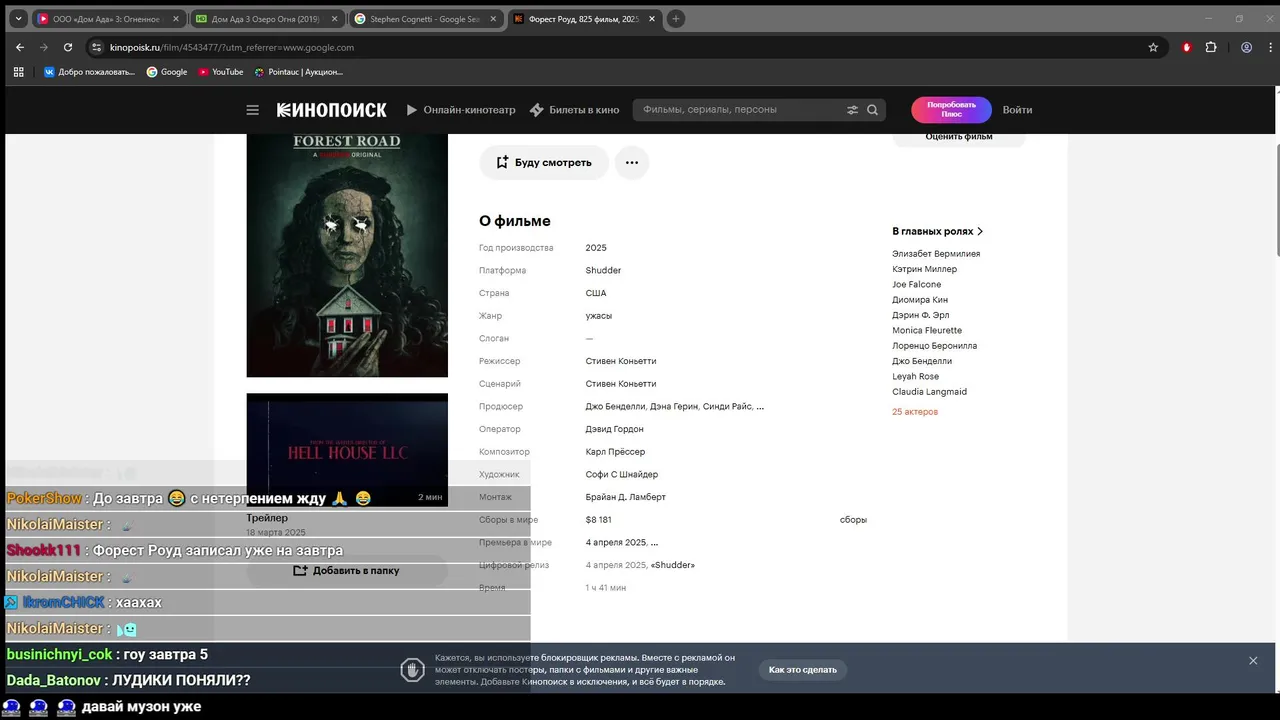Screen dimensions: 1280x720
Task: Click the red extension icon in toolbar
Action: (1187, 47)
